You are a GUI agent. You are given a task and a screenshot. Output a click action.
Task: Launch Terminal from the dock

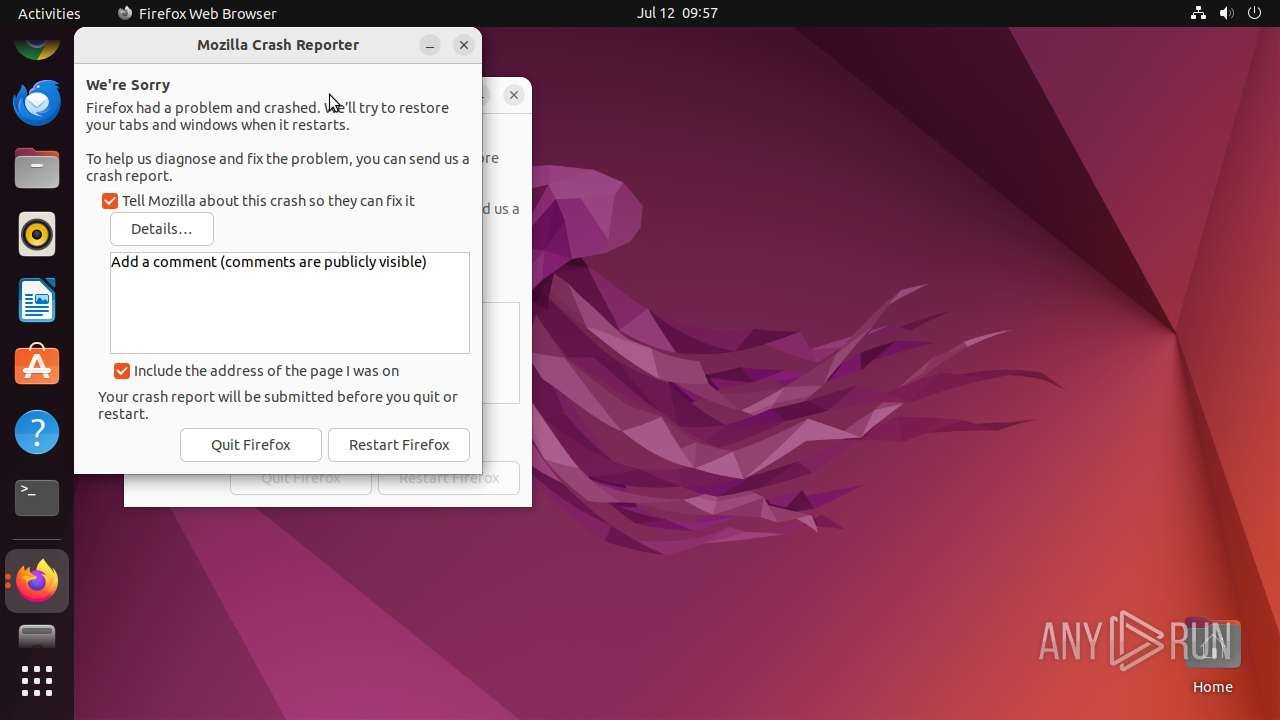click(37, 498)
